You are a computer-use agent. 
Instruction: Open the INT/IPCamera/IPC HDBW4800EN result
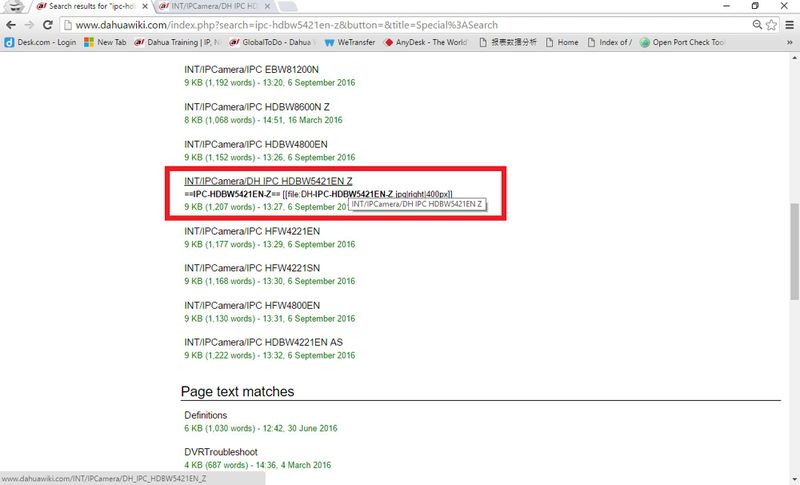[256, 144]
